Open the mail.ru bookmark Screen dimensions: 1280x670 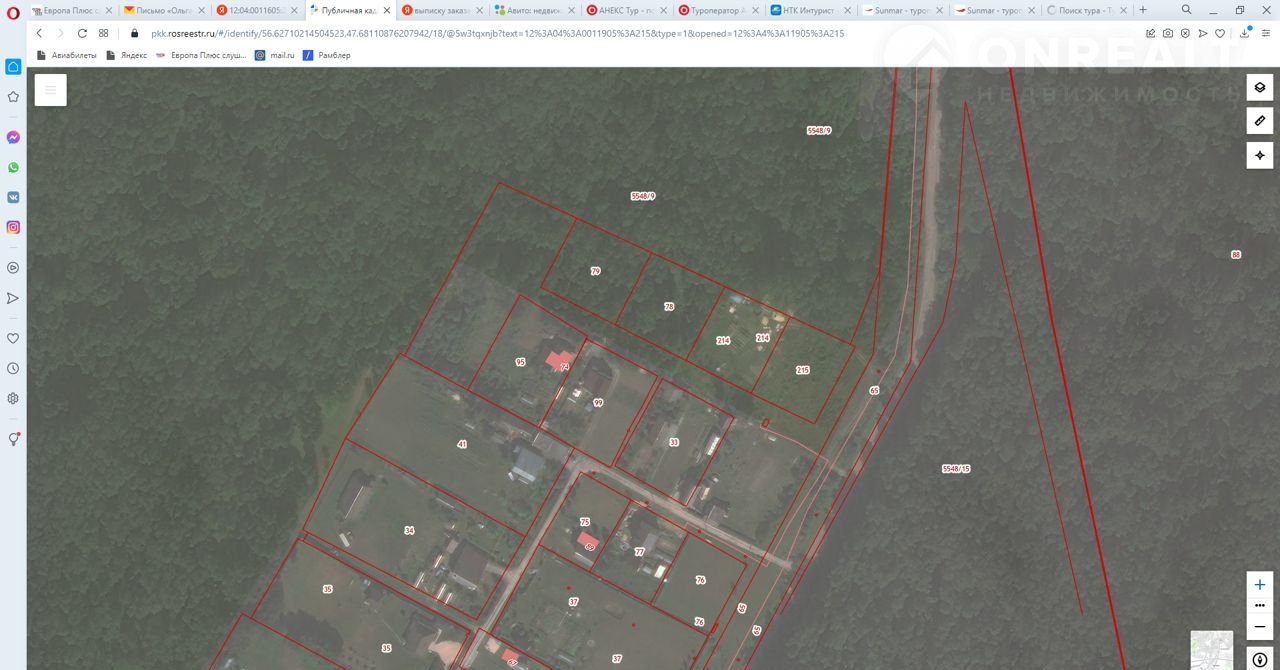point(275,55)
